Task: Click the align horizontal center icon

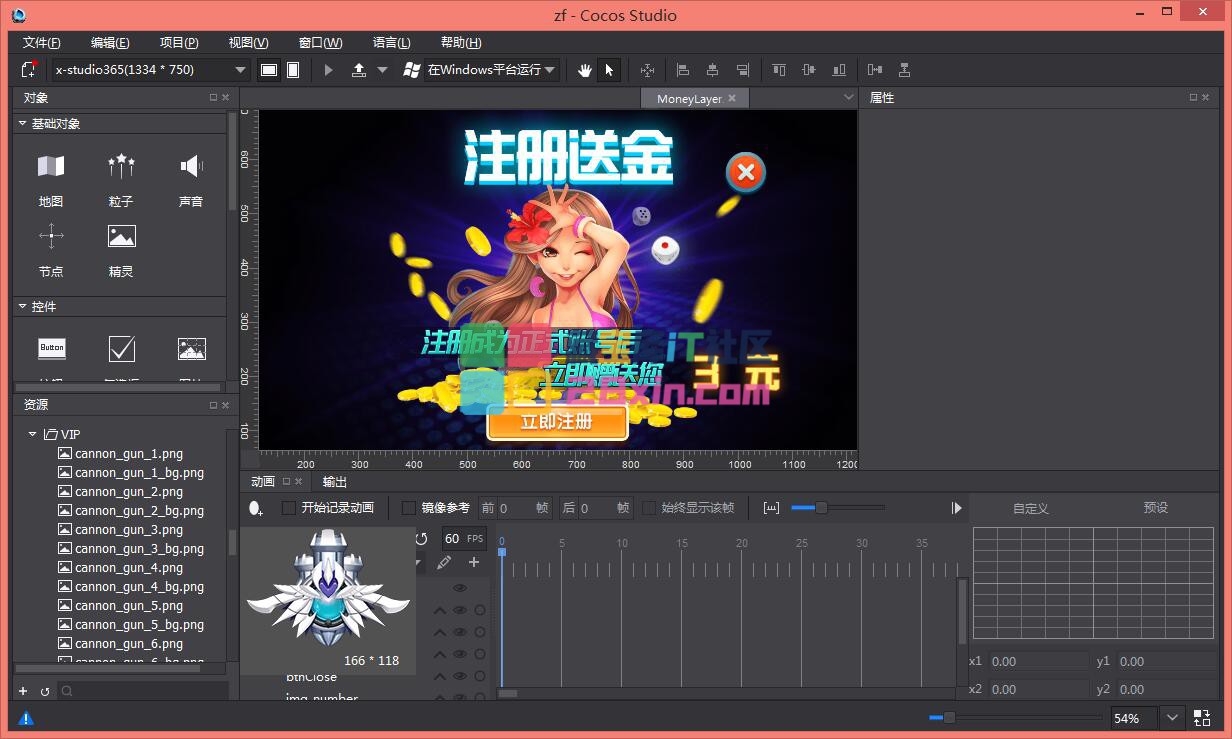Action: click(713, 70)
